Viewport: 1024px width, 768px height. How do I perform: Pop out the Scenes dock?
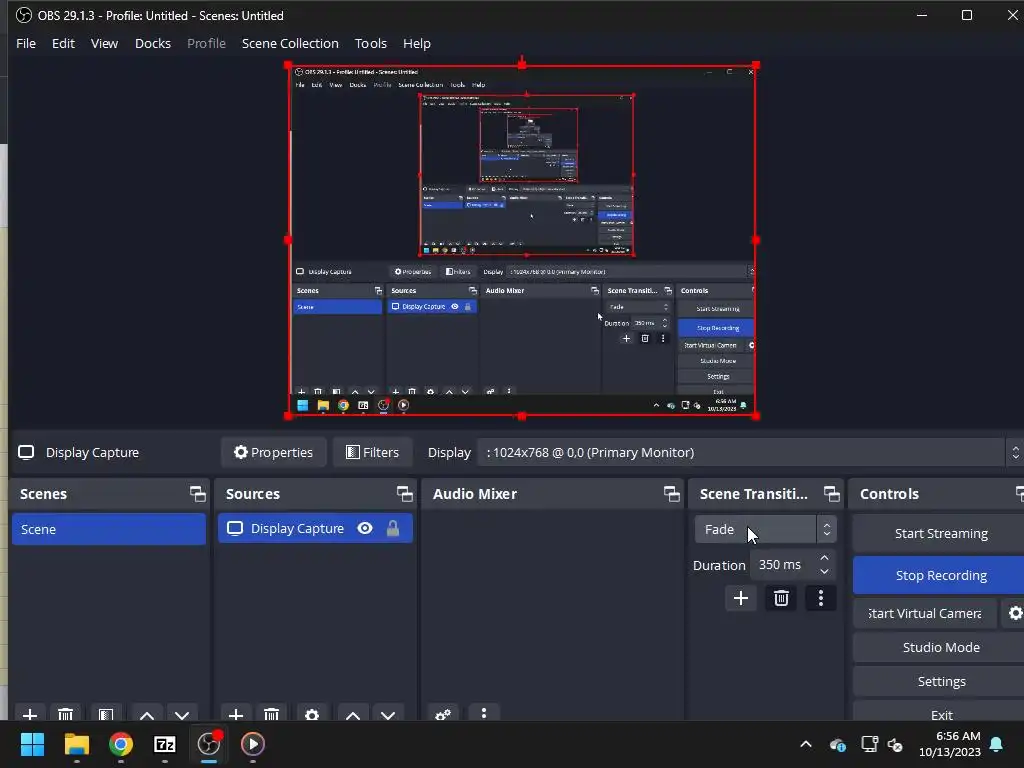coord(197,494)
